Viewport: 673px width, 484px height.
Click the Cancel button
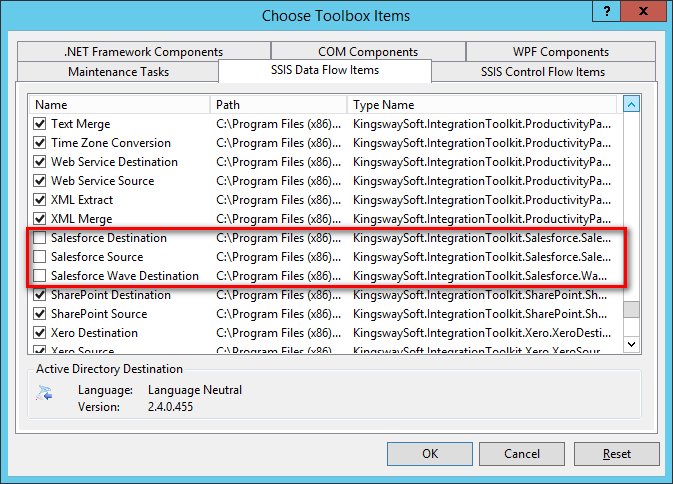click(x=522, y=454)
